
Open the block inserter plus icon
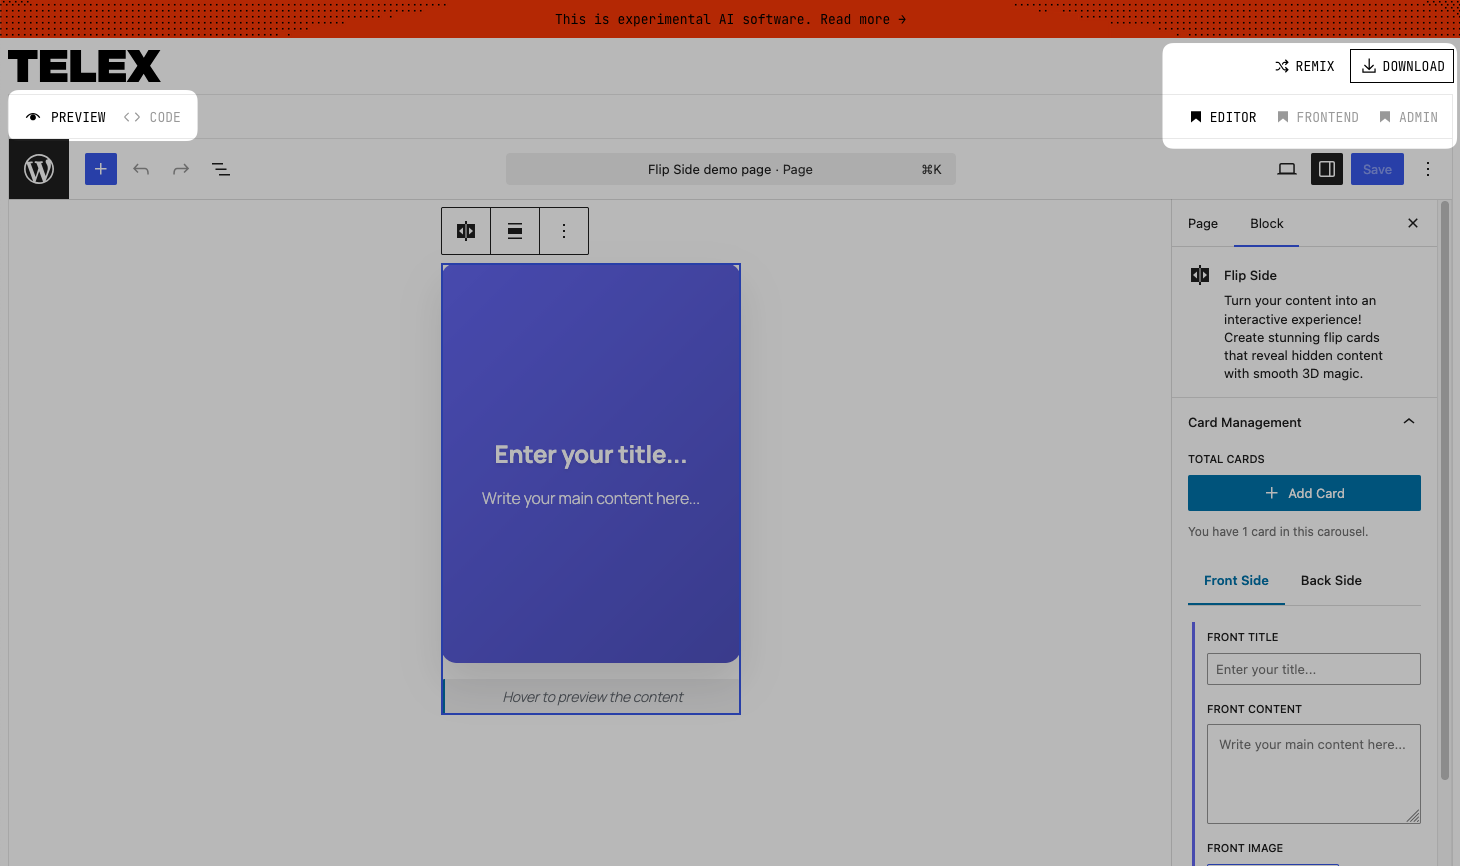click(x=100, y=168)
